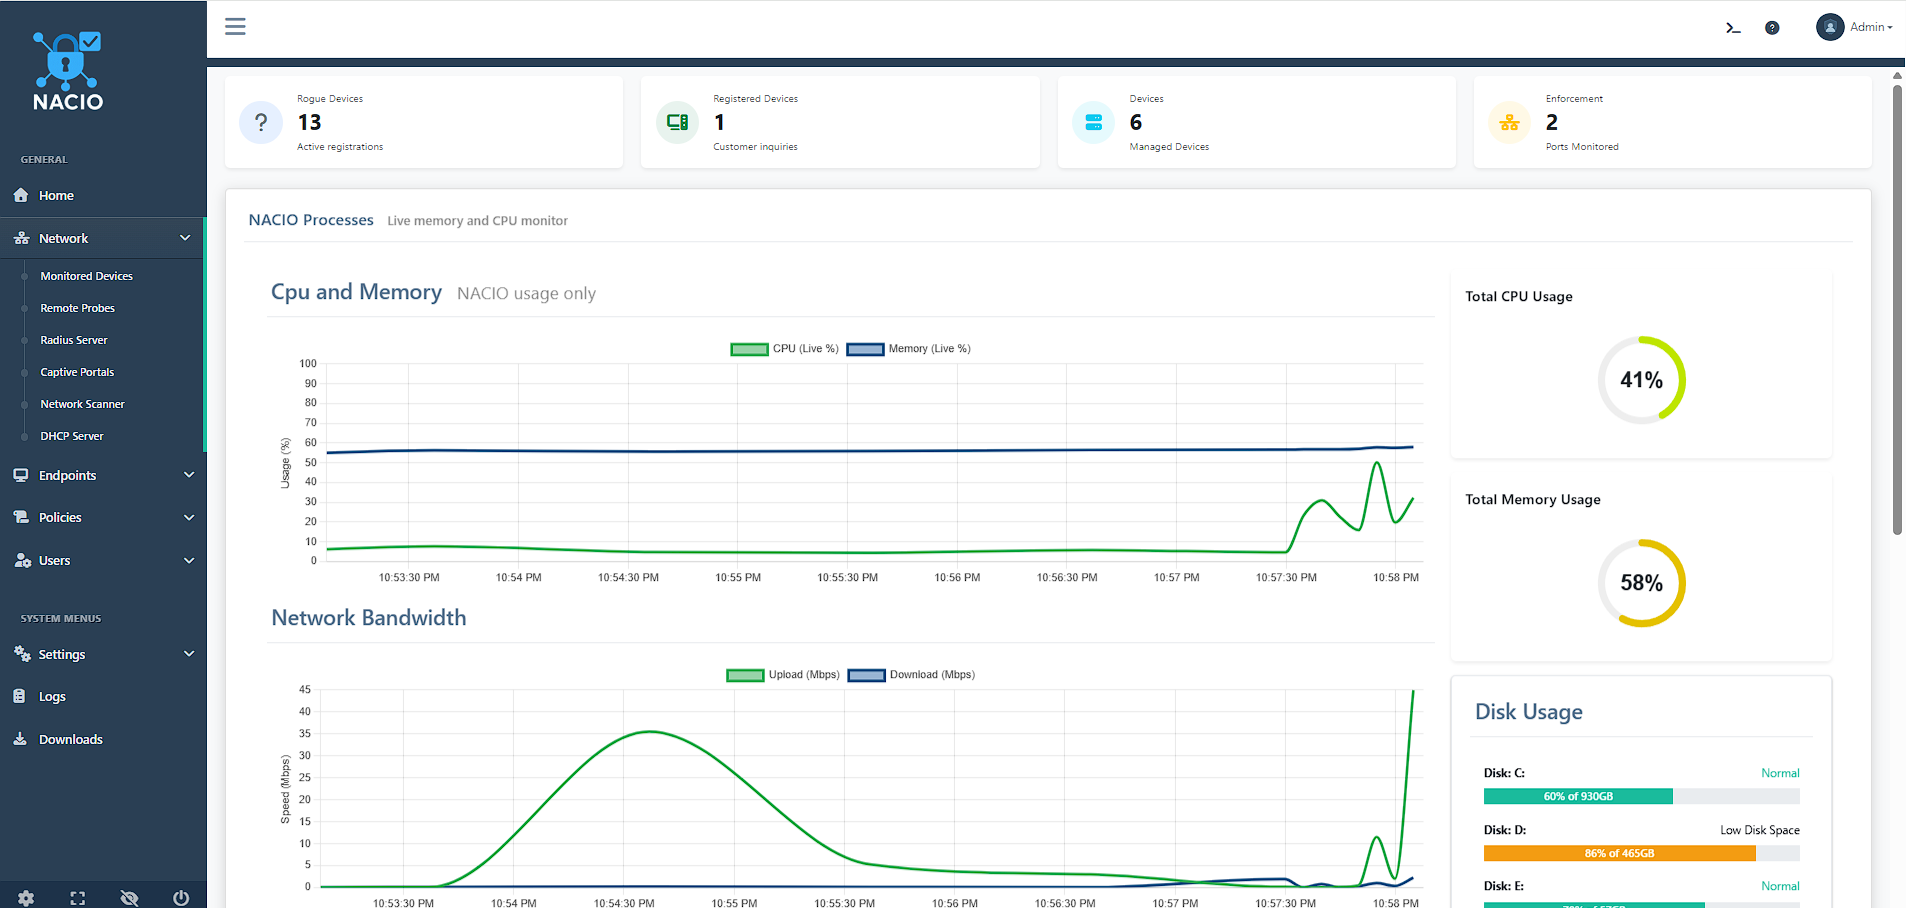Click the Logs clipboard icon
The width and height of the screenshot is (1906, 908).
coord(20,696)
